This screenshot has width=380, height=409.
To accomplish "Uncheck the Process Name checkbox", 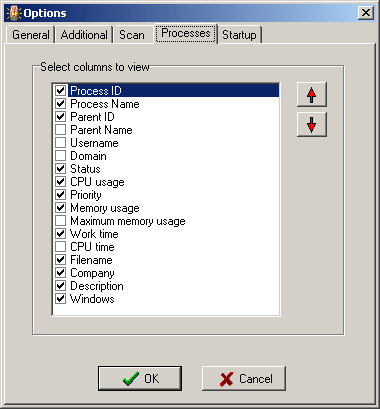I will pos(60,103).
